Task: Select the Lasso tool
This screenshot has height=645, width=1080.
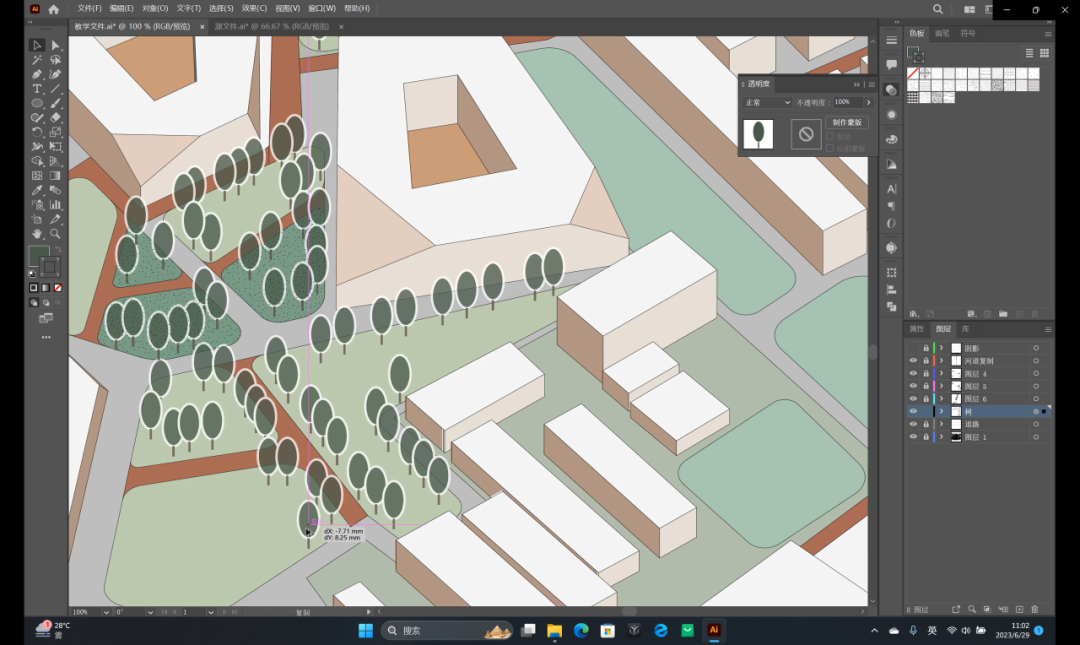Action: [x=55, y=60]
